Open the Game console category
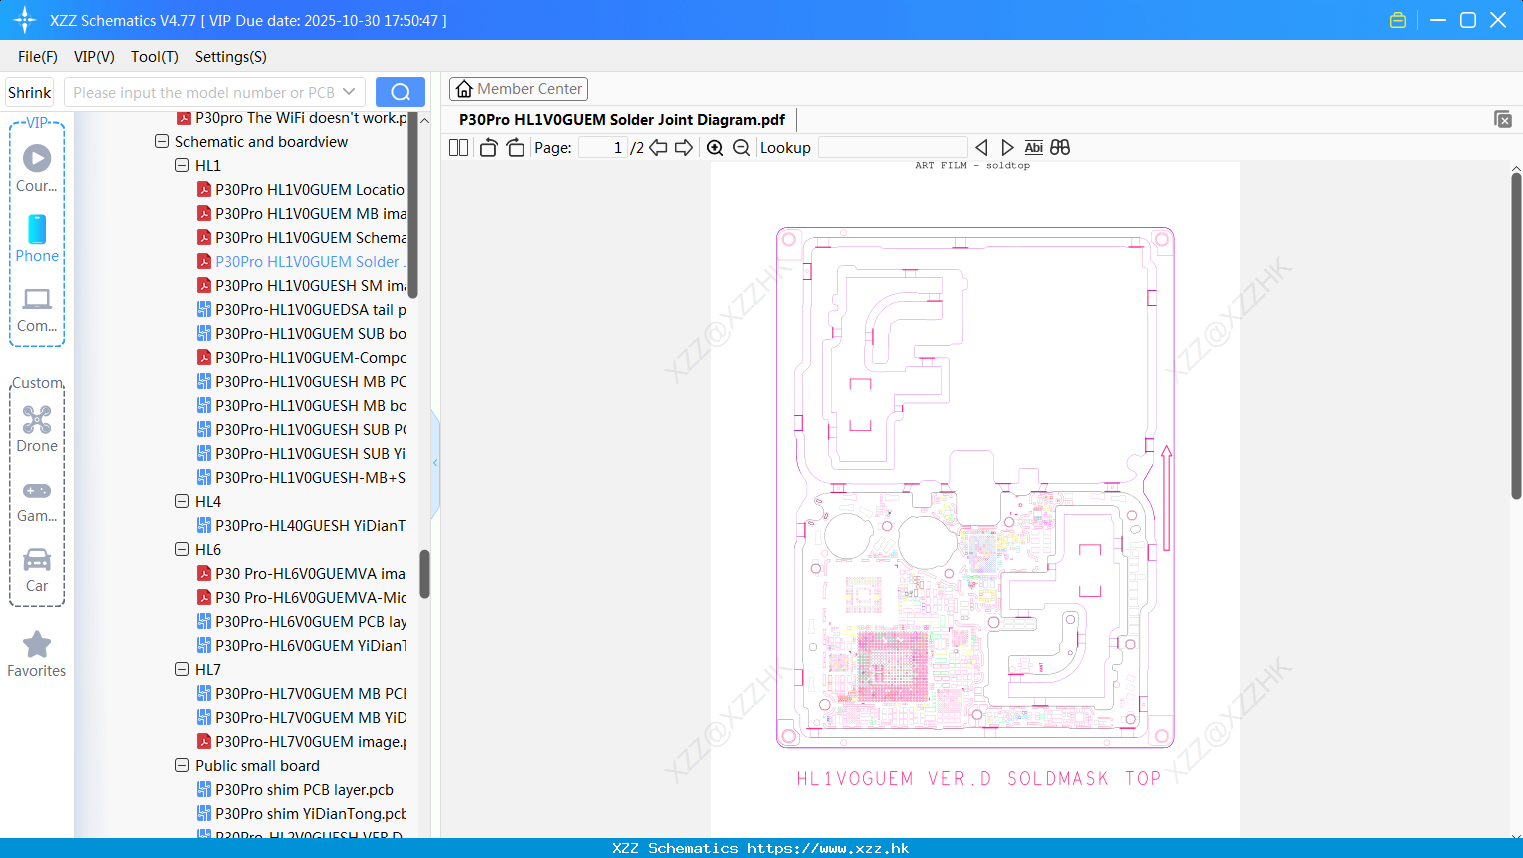This screenshot has width=1523, height=858. 37,501
